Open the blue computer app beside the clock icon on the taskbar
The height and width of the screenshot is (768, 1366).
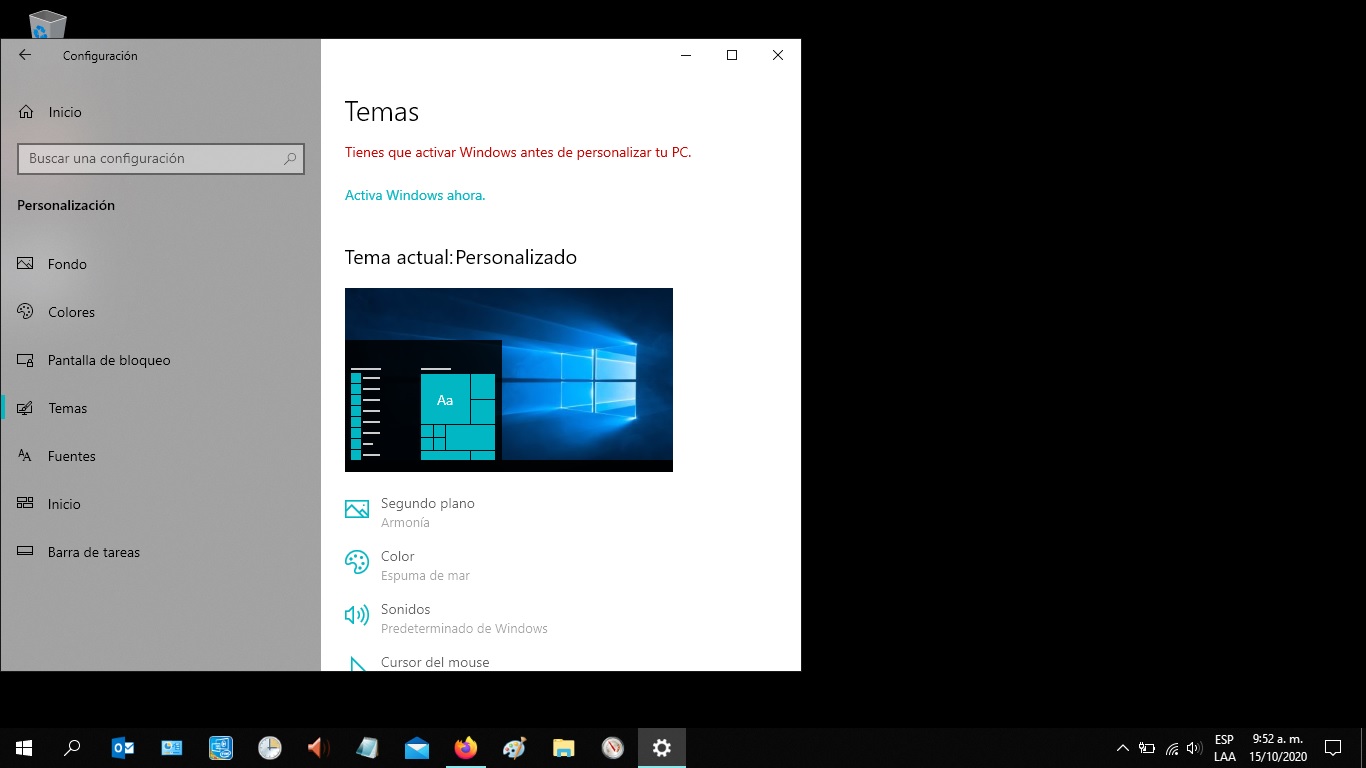[x=221, y=748]
